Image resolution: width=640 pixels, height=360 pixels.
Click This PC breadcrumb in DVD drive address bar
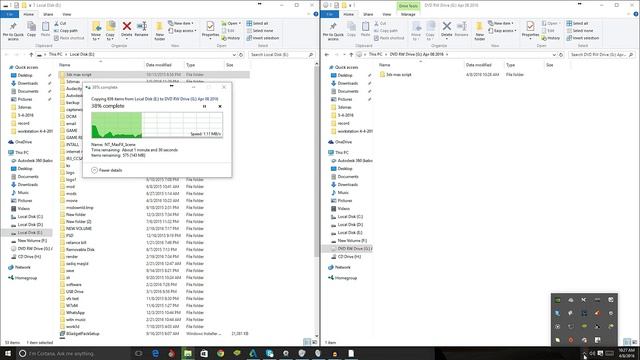376,54
